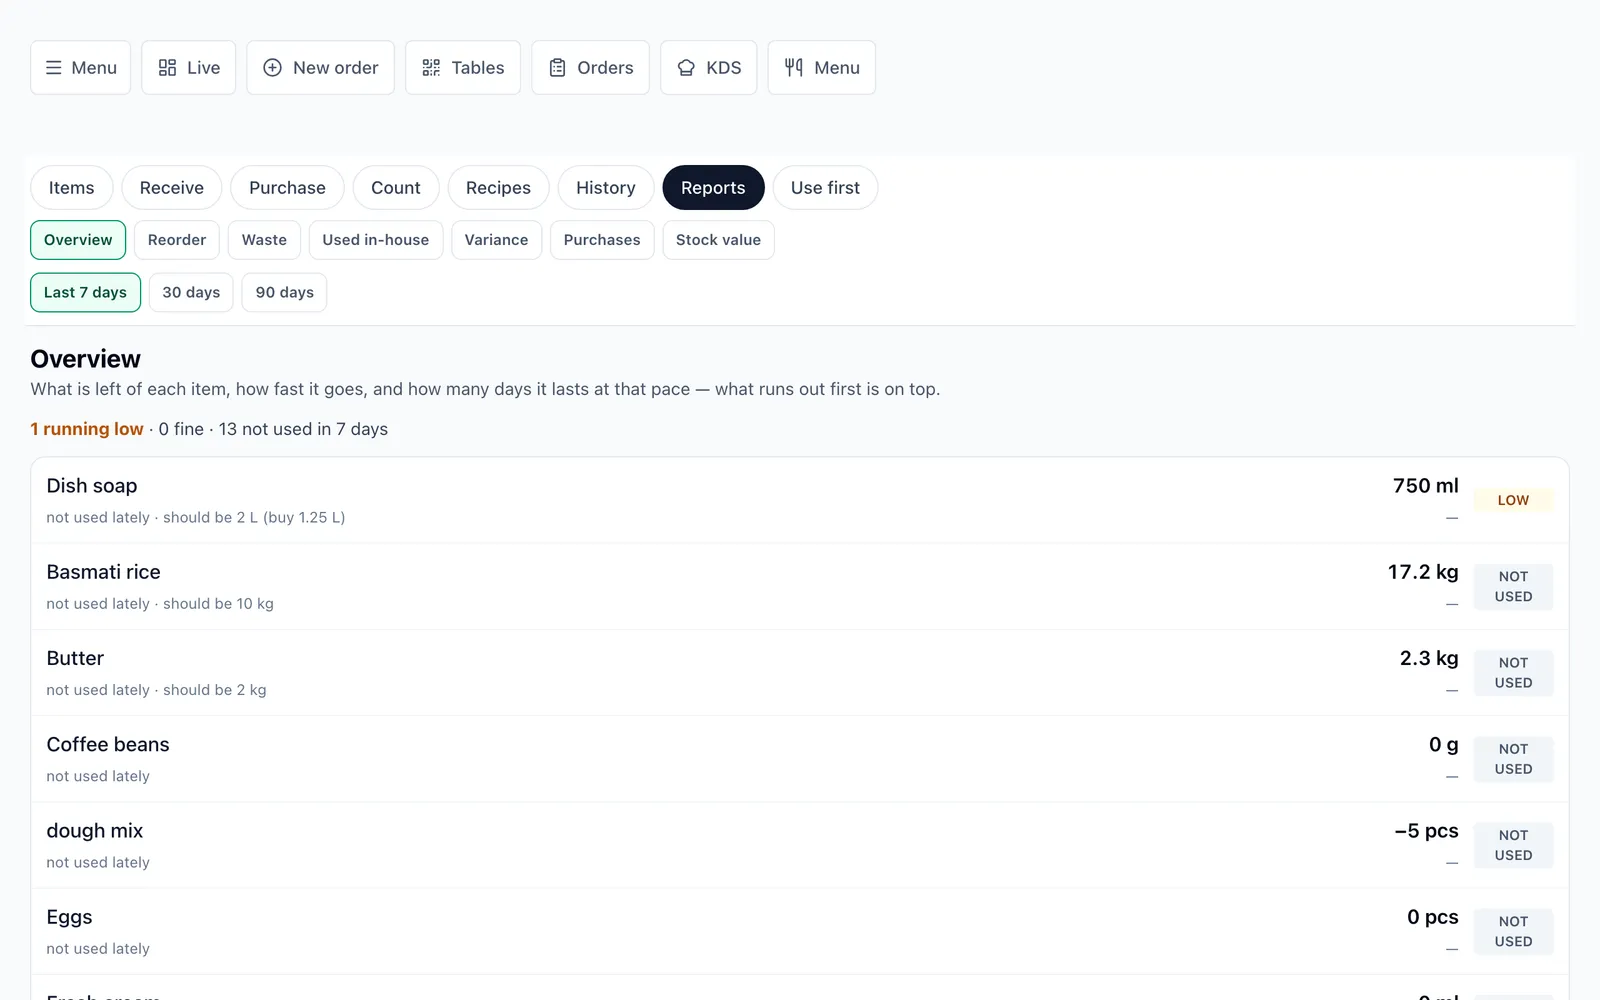Open the hamburger Menu icon
The height and width of the screenshot is (1000, 1600).
point(54,68)
